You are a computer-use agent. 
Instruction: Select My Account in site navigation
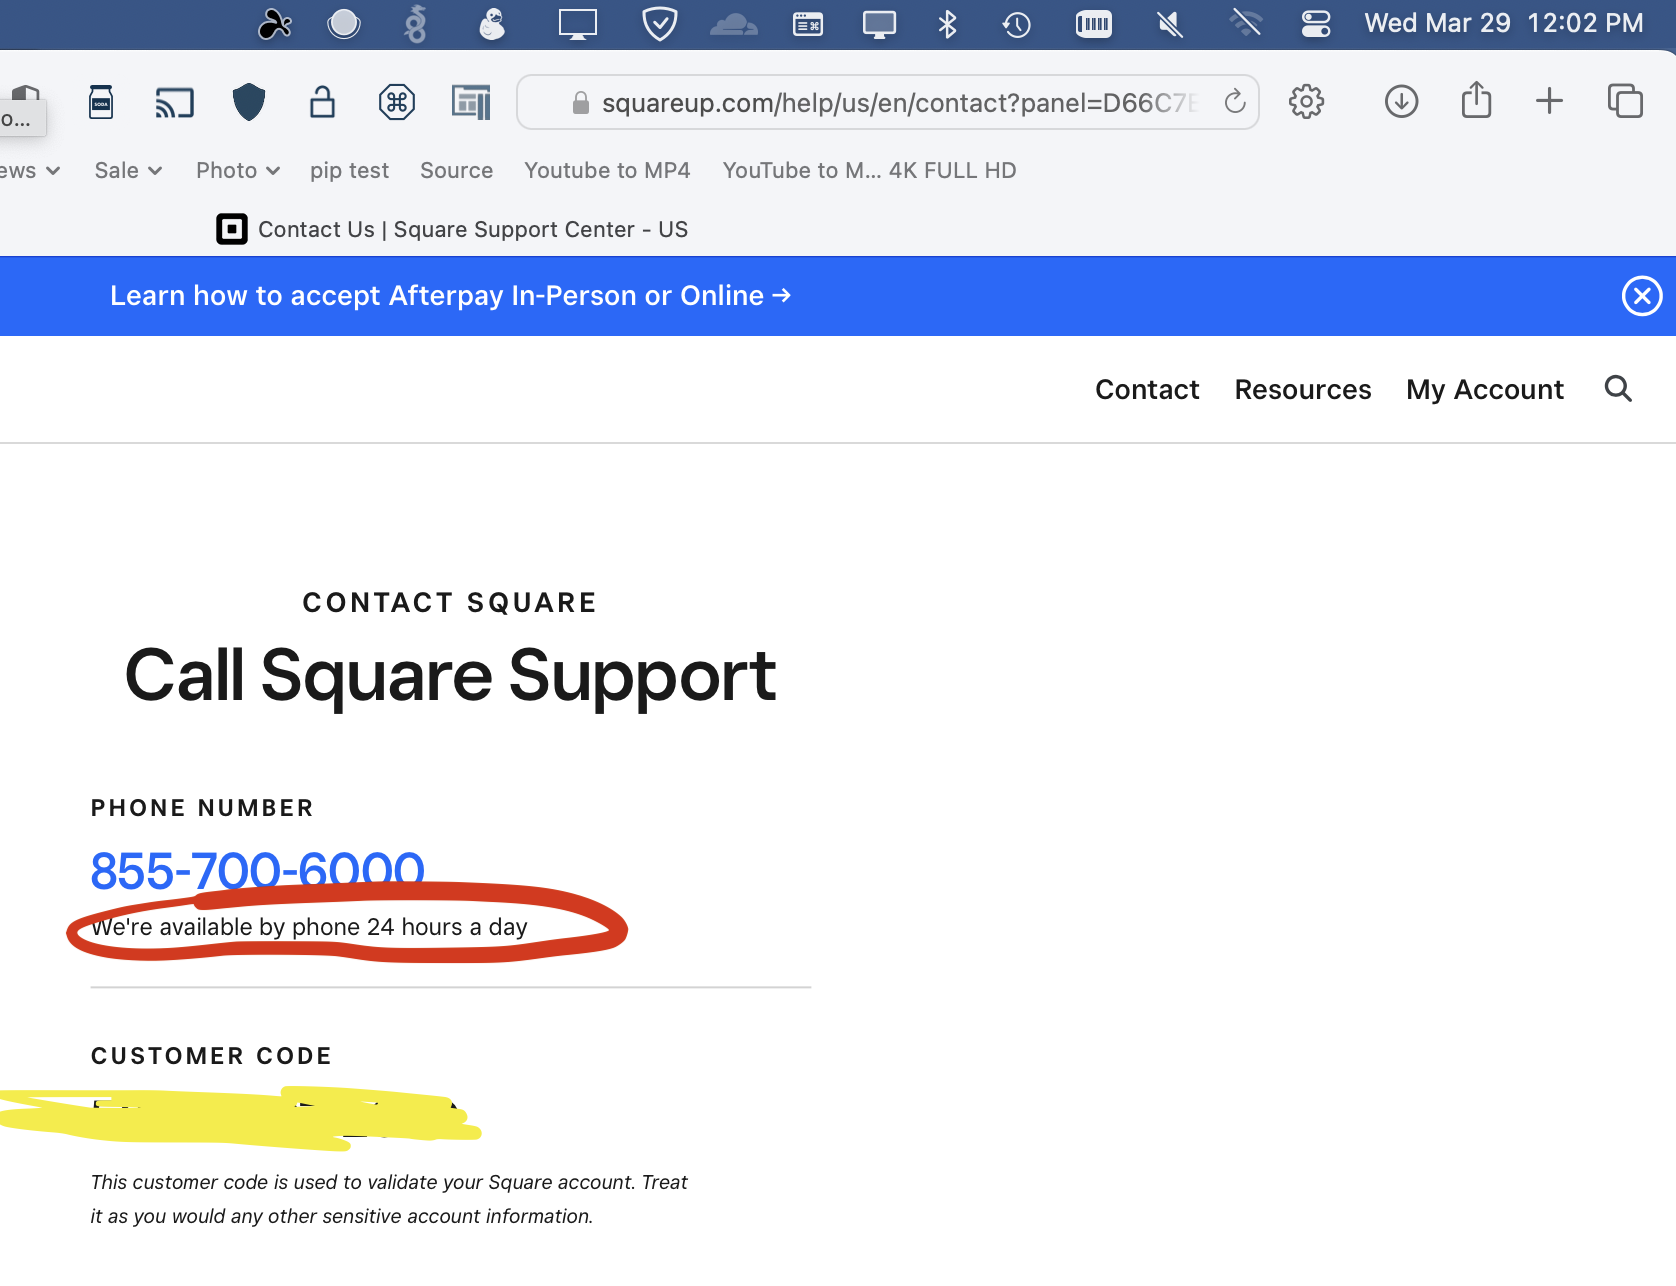tap(1484, 390)
